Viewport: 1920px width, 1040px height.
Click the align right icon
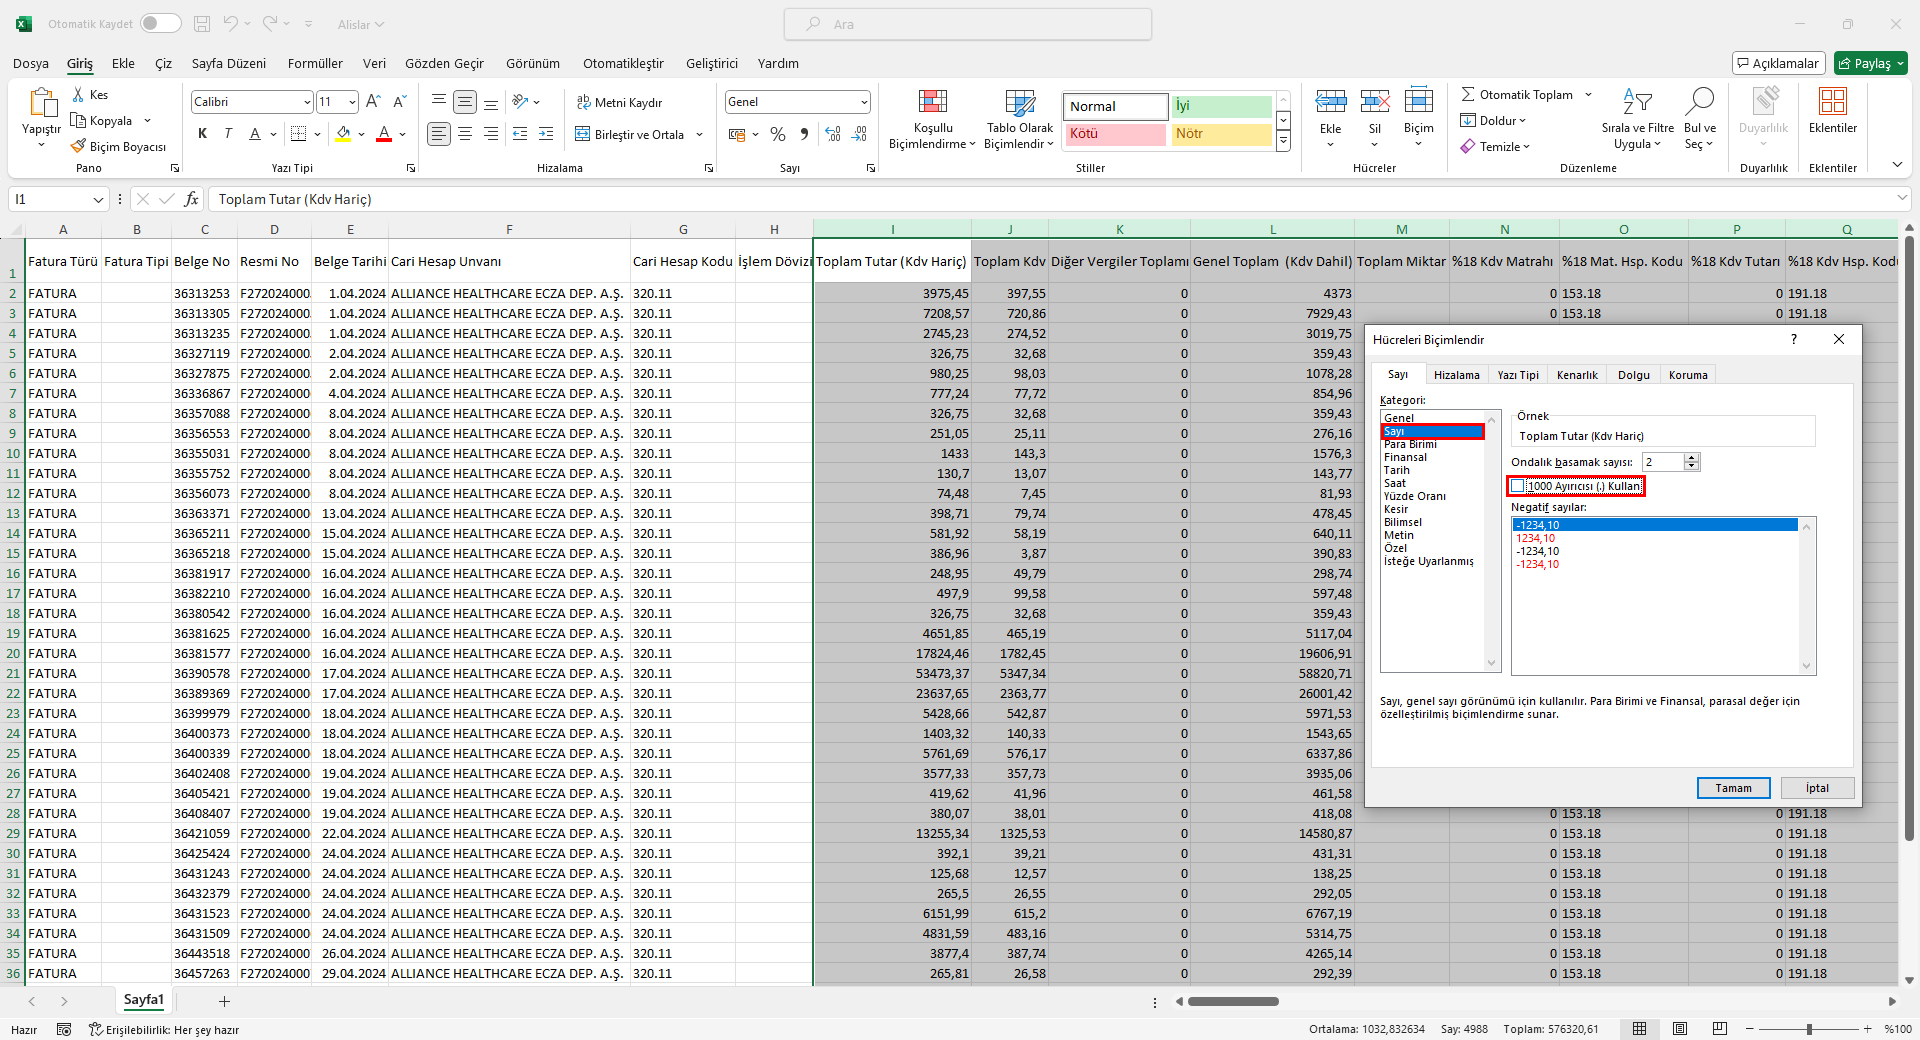click(491, 134)
